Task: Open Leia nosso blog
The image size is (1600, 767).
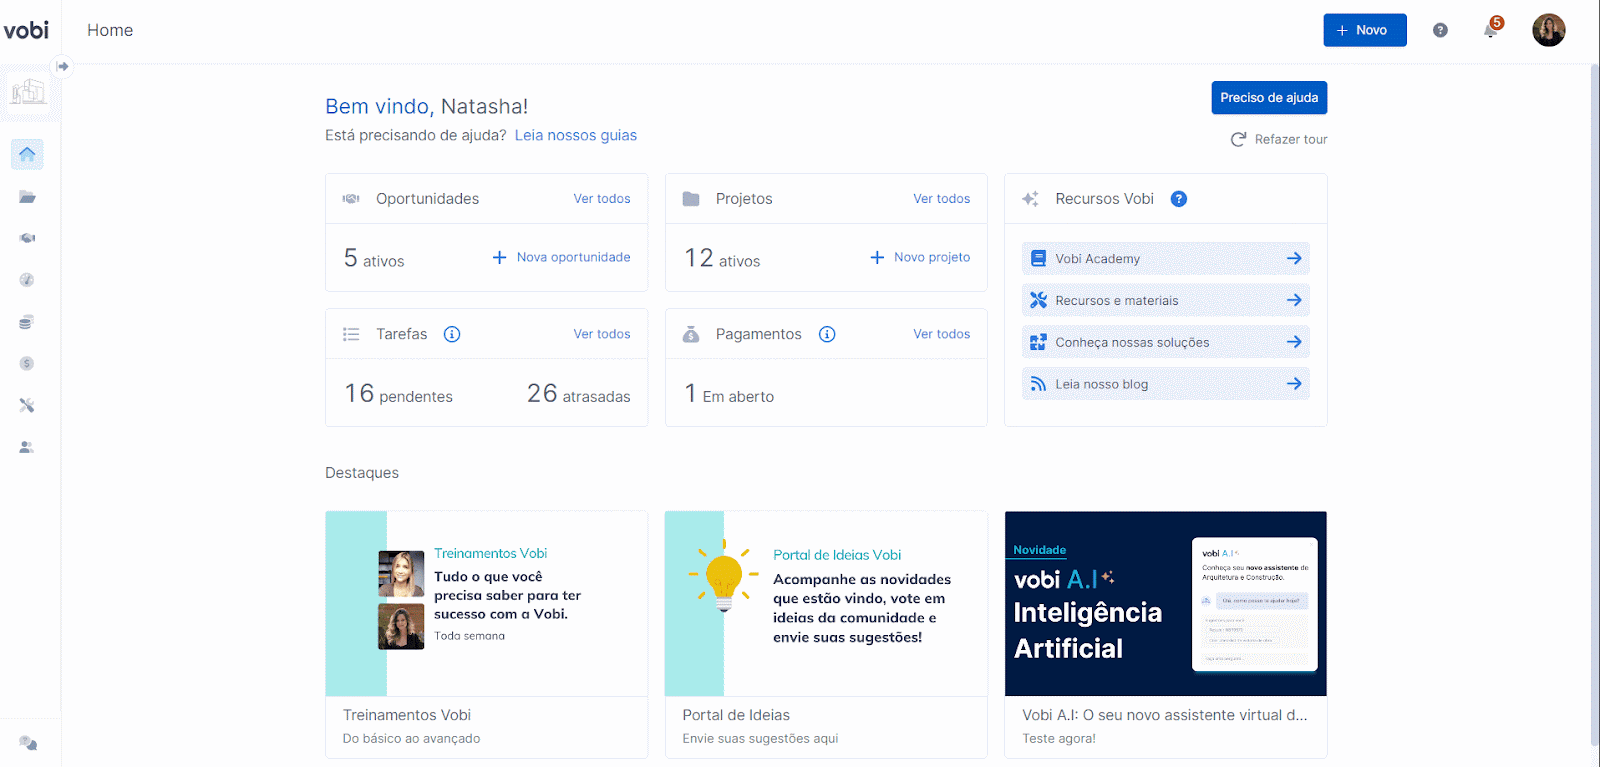Action: 1166,384
